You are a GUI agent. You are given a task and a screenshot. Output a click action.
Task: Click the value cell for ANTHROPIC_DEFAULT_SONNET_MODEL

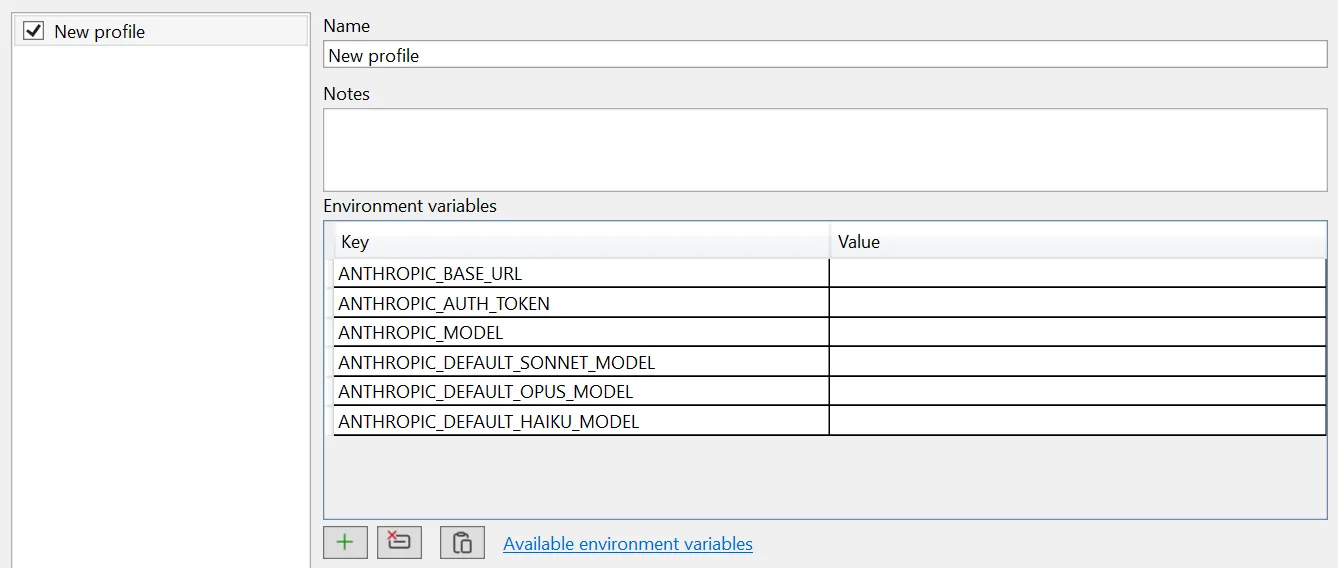click(1078, 362)
